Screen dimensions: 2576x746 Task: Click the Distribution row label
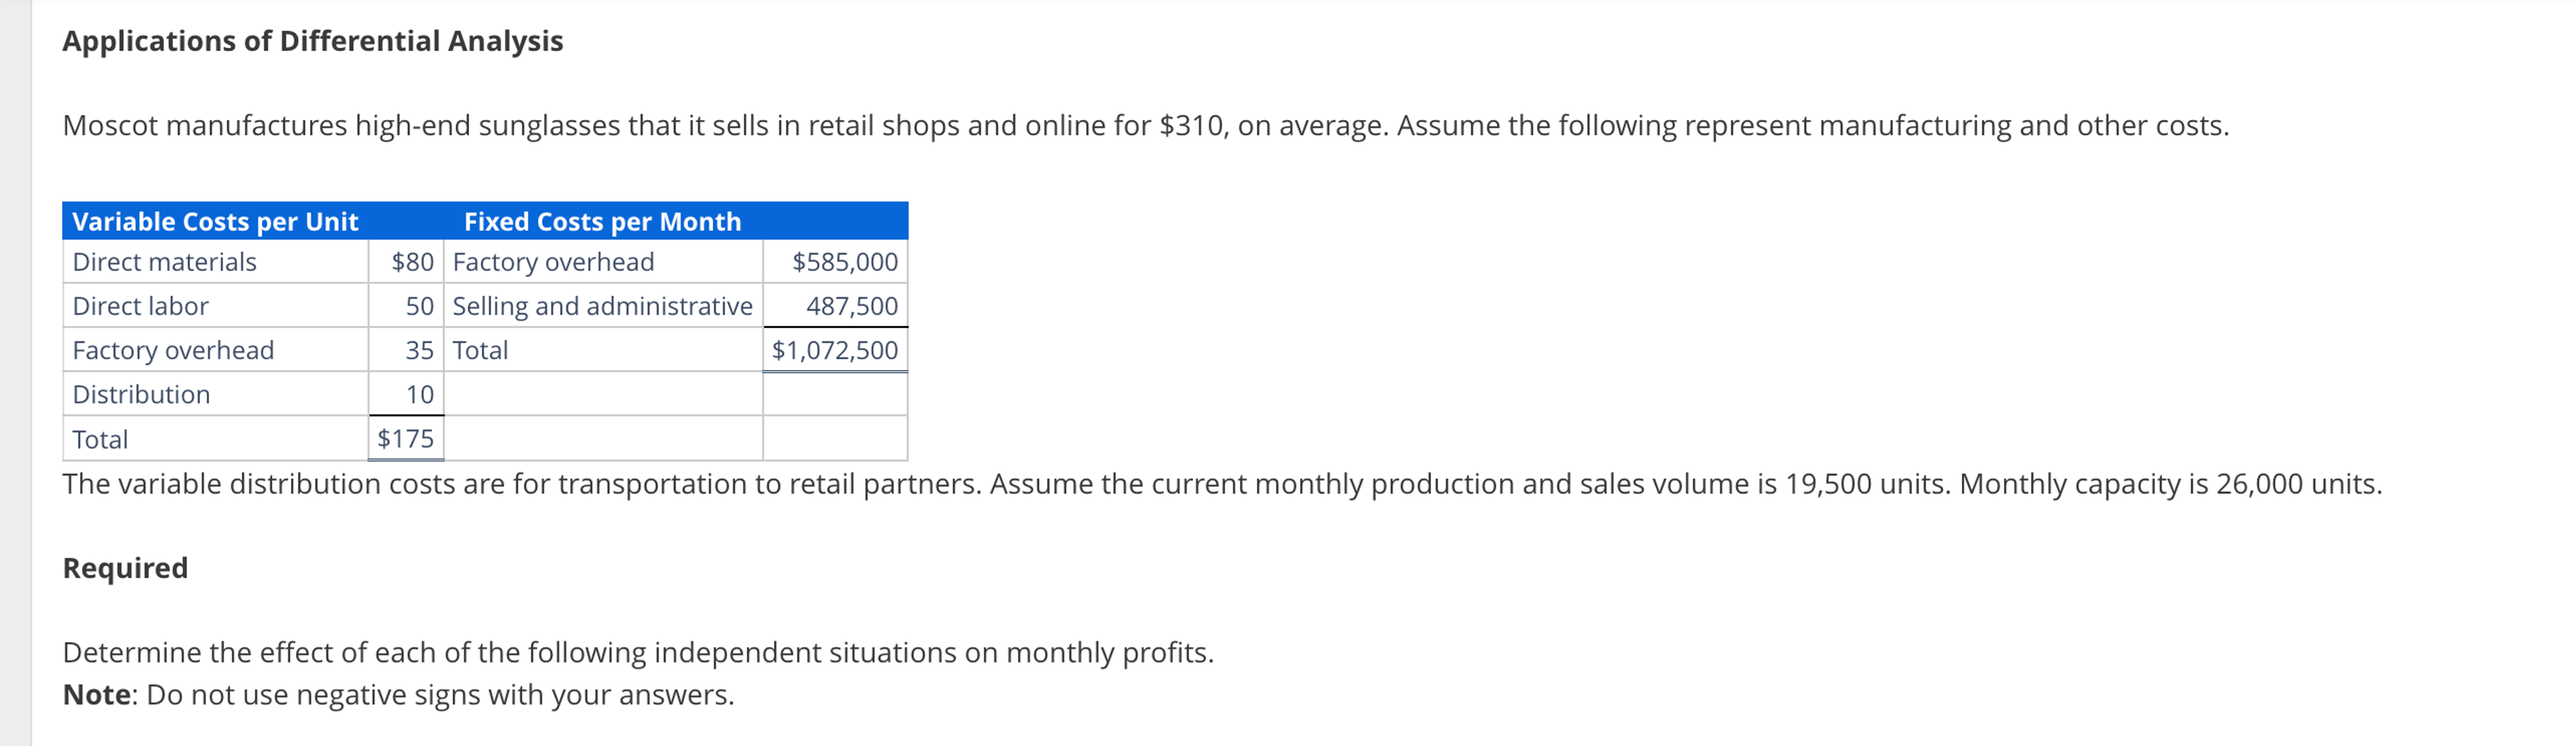(x=141, y=394)
